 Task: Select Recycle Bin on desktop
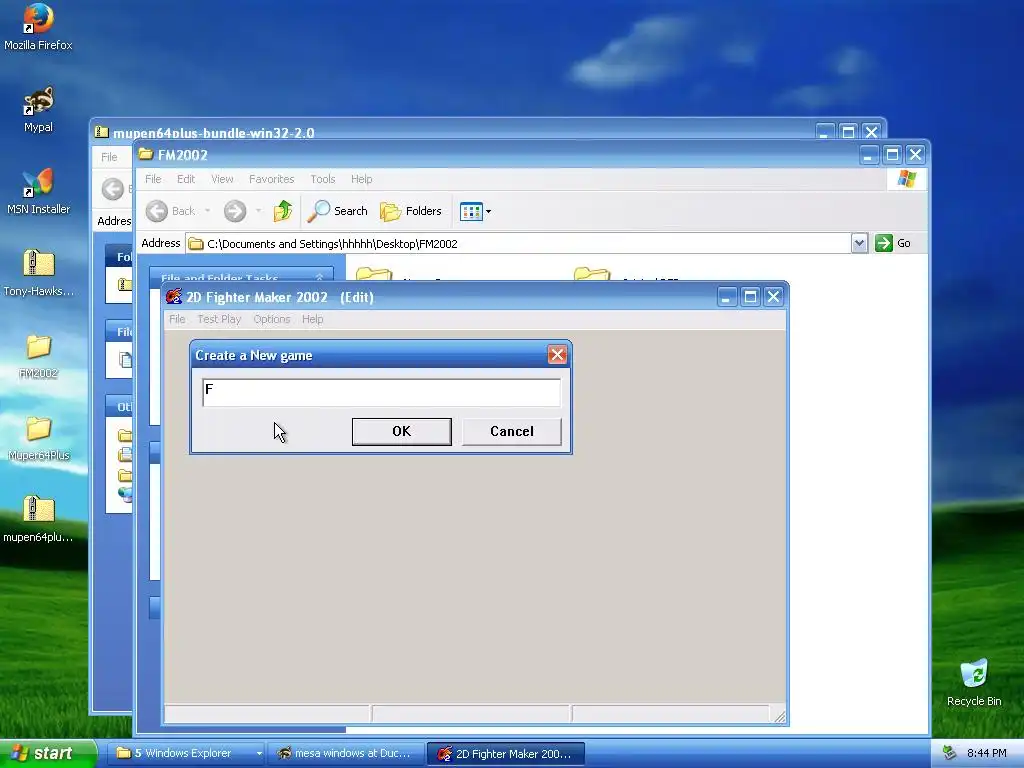click(974, 683)
